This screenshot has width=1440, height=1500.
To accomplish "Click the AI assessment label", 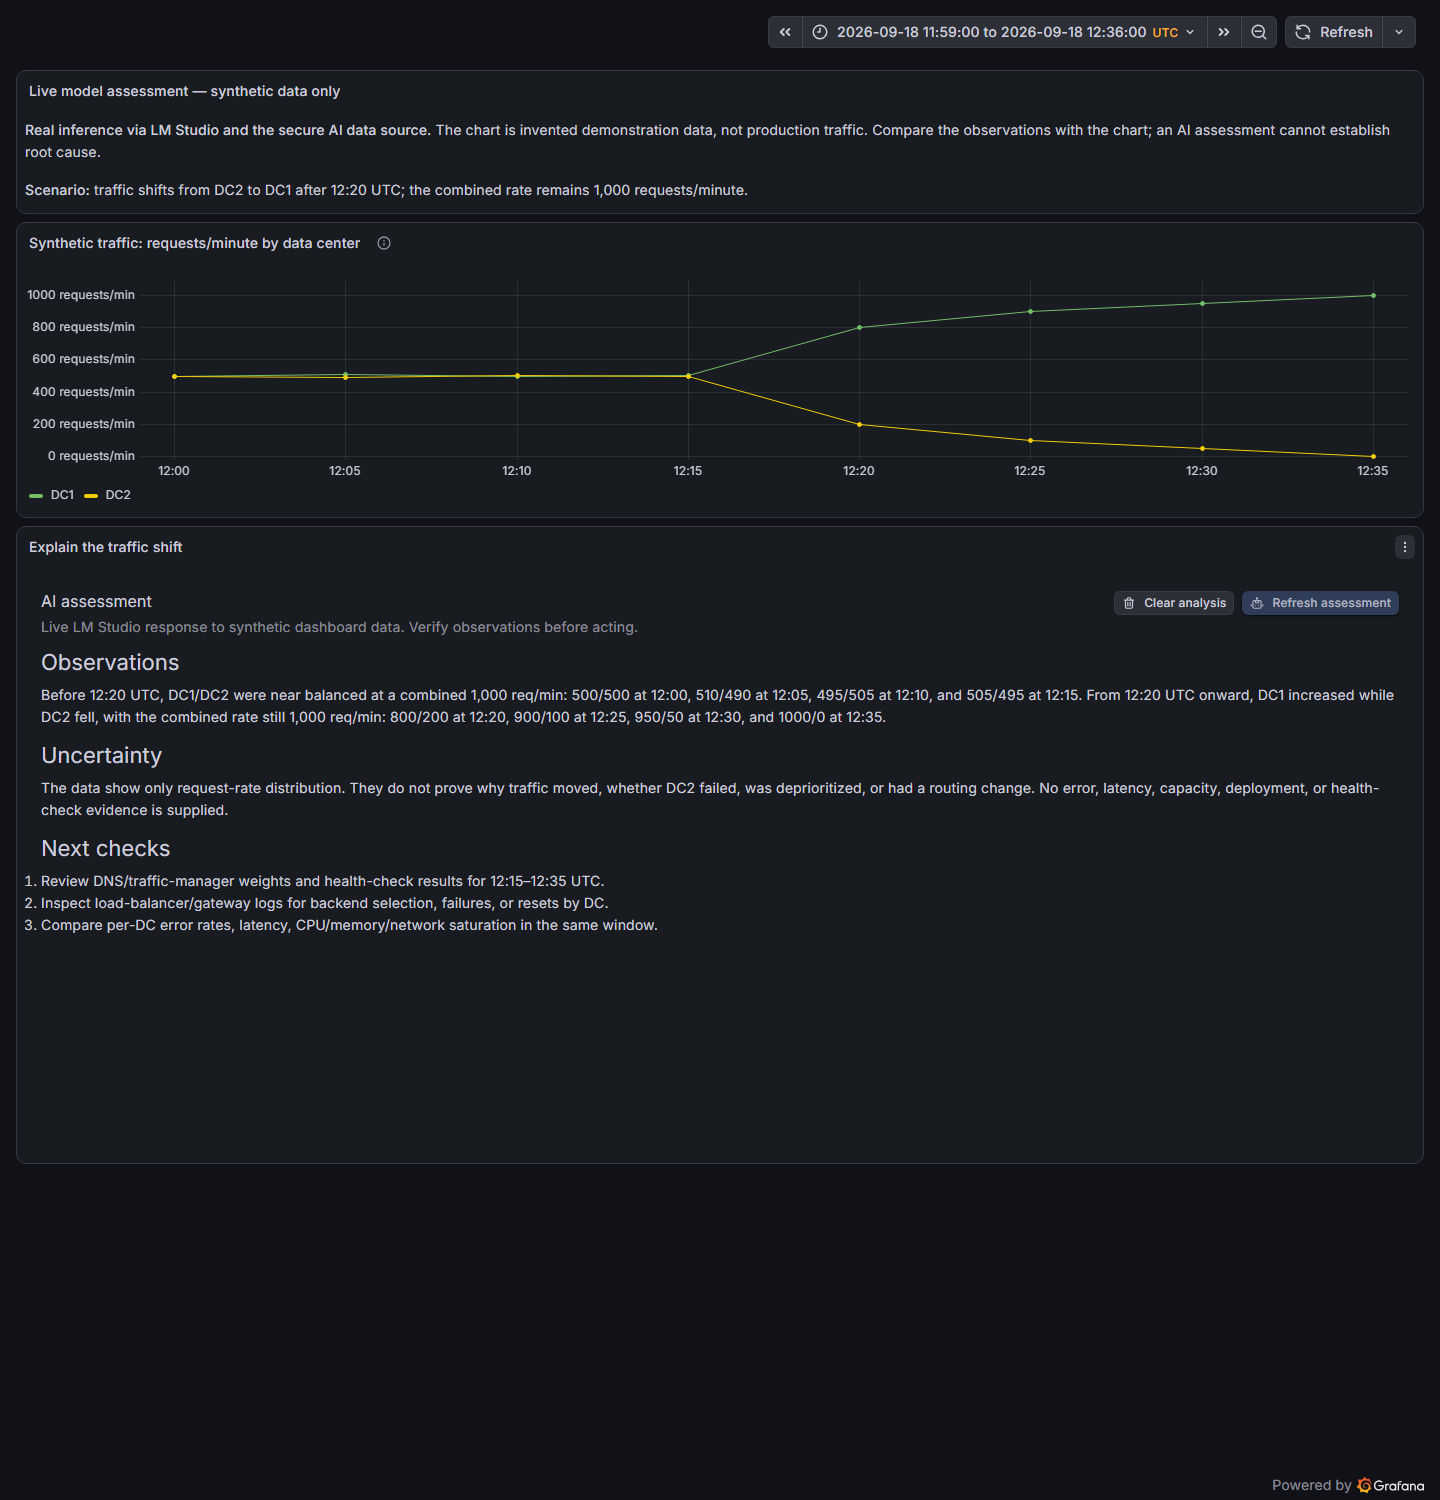I will (x=96, y=601).
